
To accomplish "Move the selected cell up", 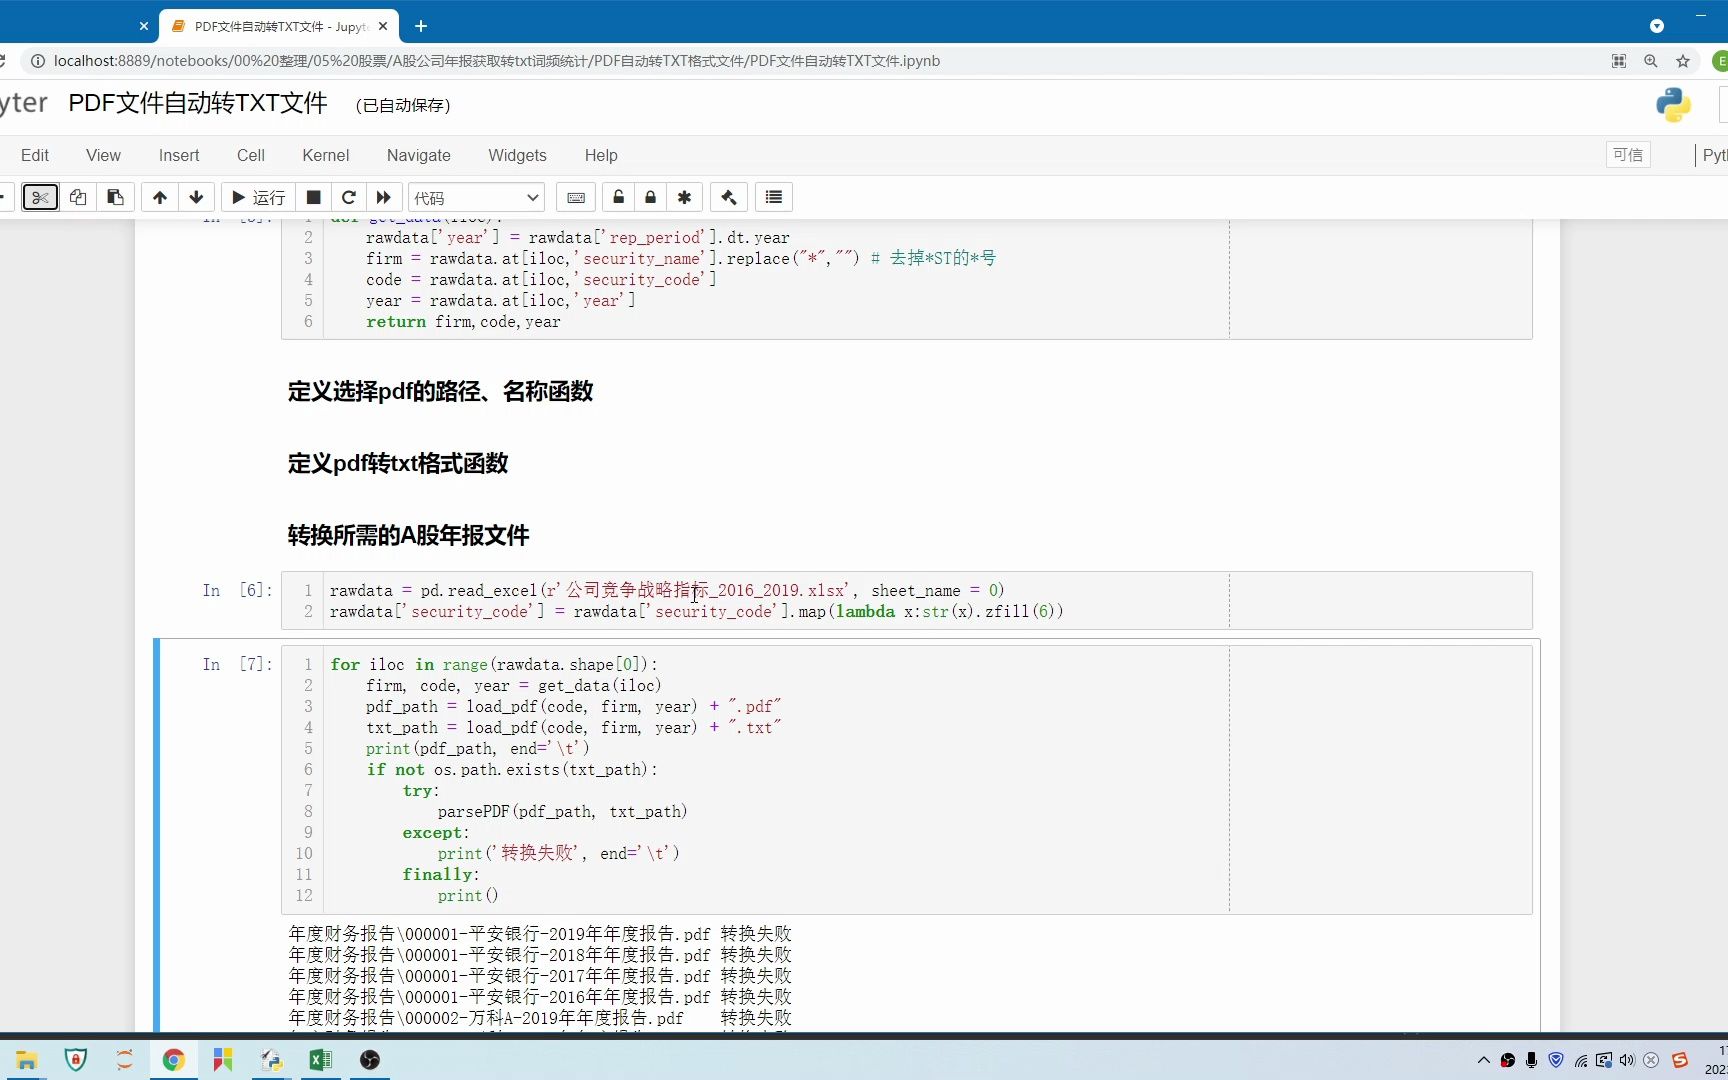I will pos(159,197).
